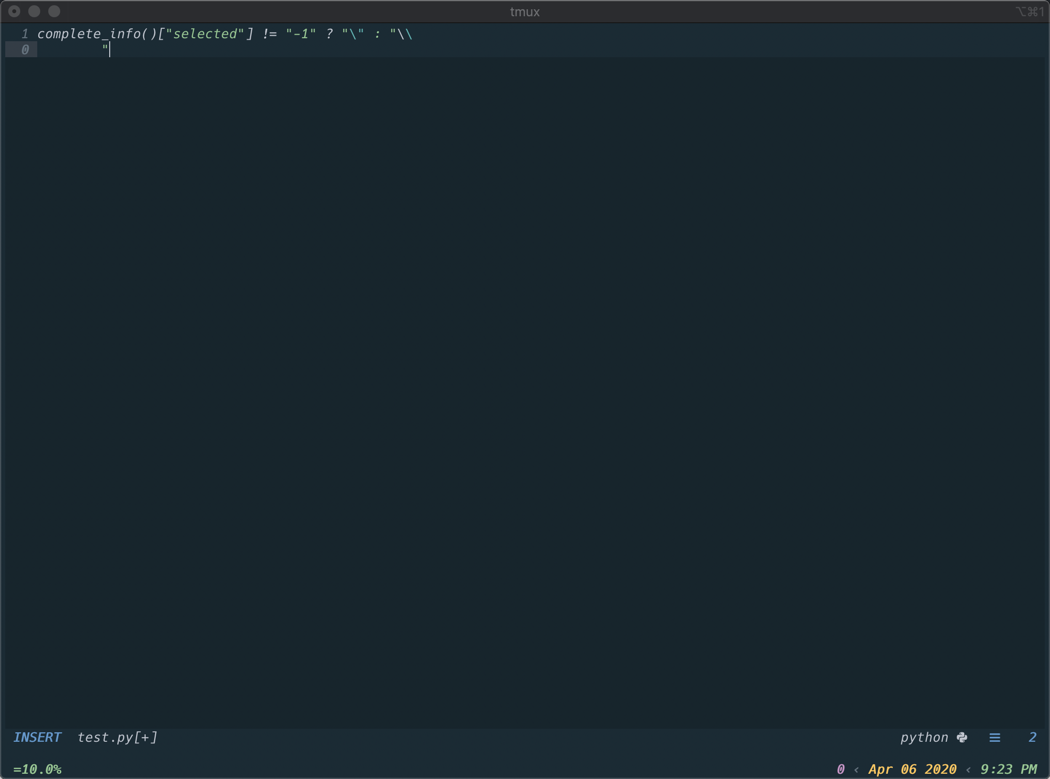Click the line count 2 in statusline

(1032, 737)
